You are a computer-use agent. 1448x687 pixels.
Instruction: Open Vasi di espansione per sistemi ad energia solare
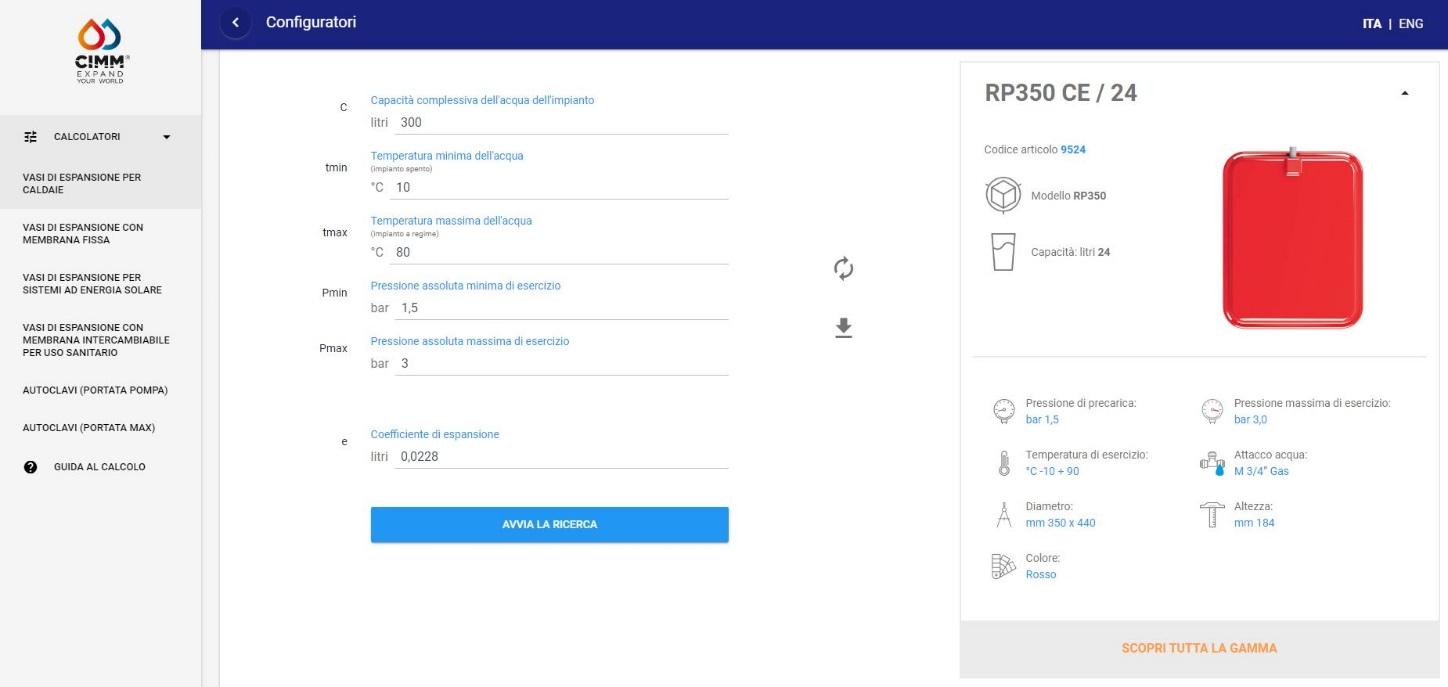(x=100, y=284)
